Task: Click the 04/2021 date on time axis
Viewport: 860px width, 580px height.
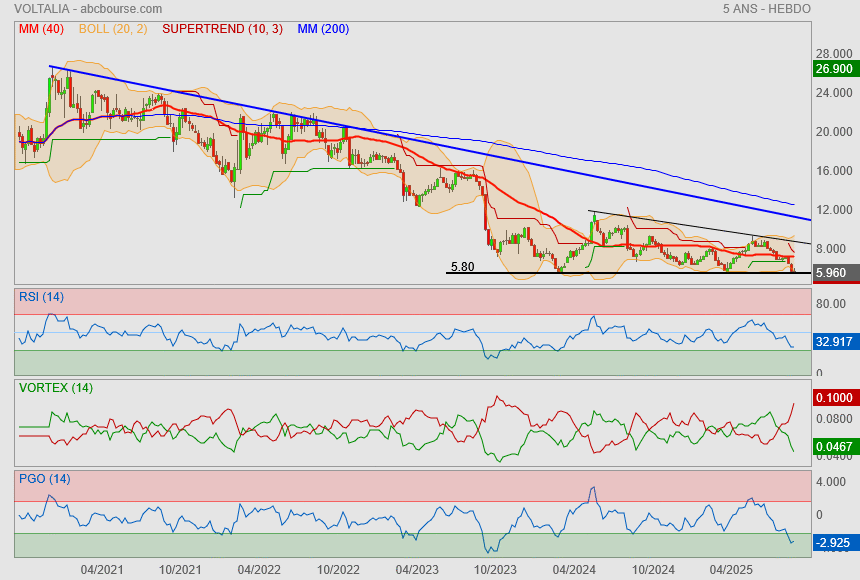Action: coord(102,569)
